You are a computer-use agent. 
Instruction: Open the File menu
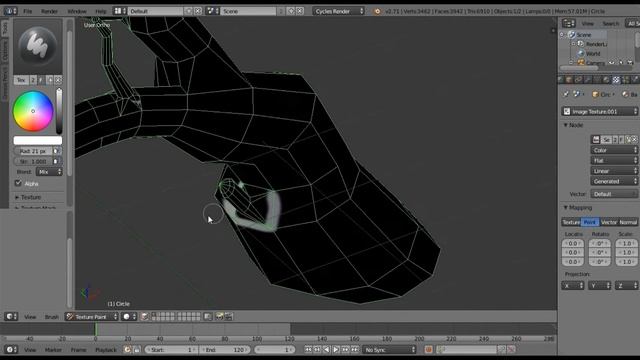click(x=27, y=11)
